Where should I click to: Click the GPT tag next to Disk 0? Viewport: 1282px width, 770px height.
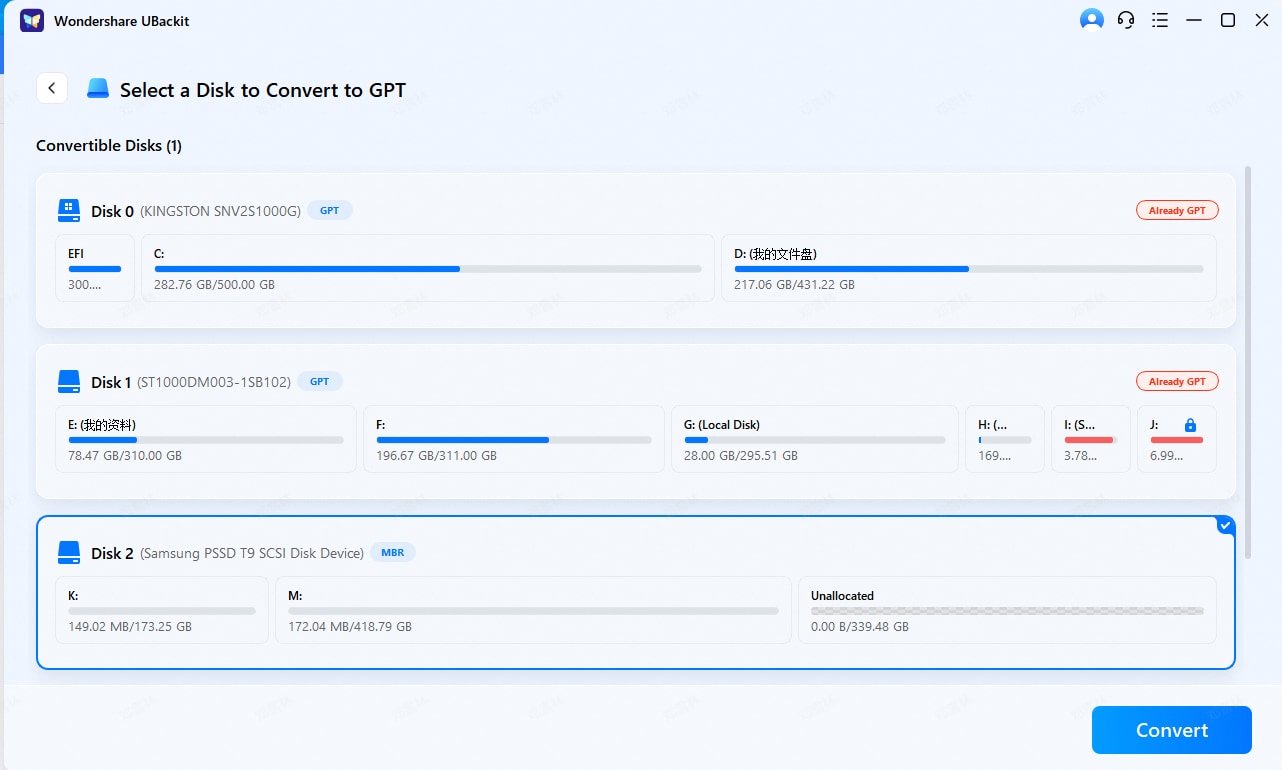click(330, 211)
